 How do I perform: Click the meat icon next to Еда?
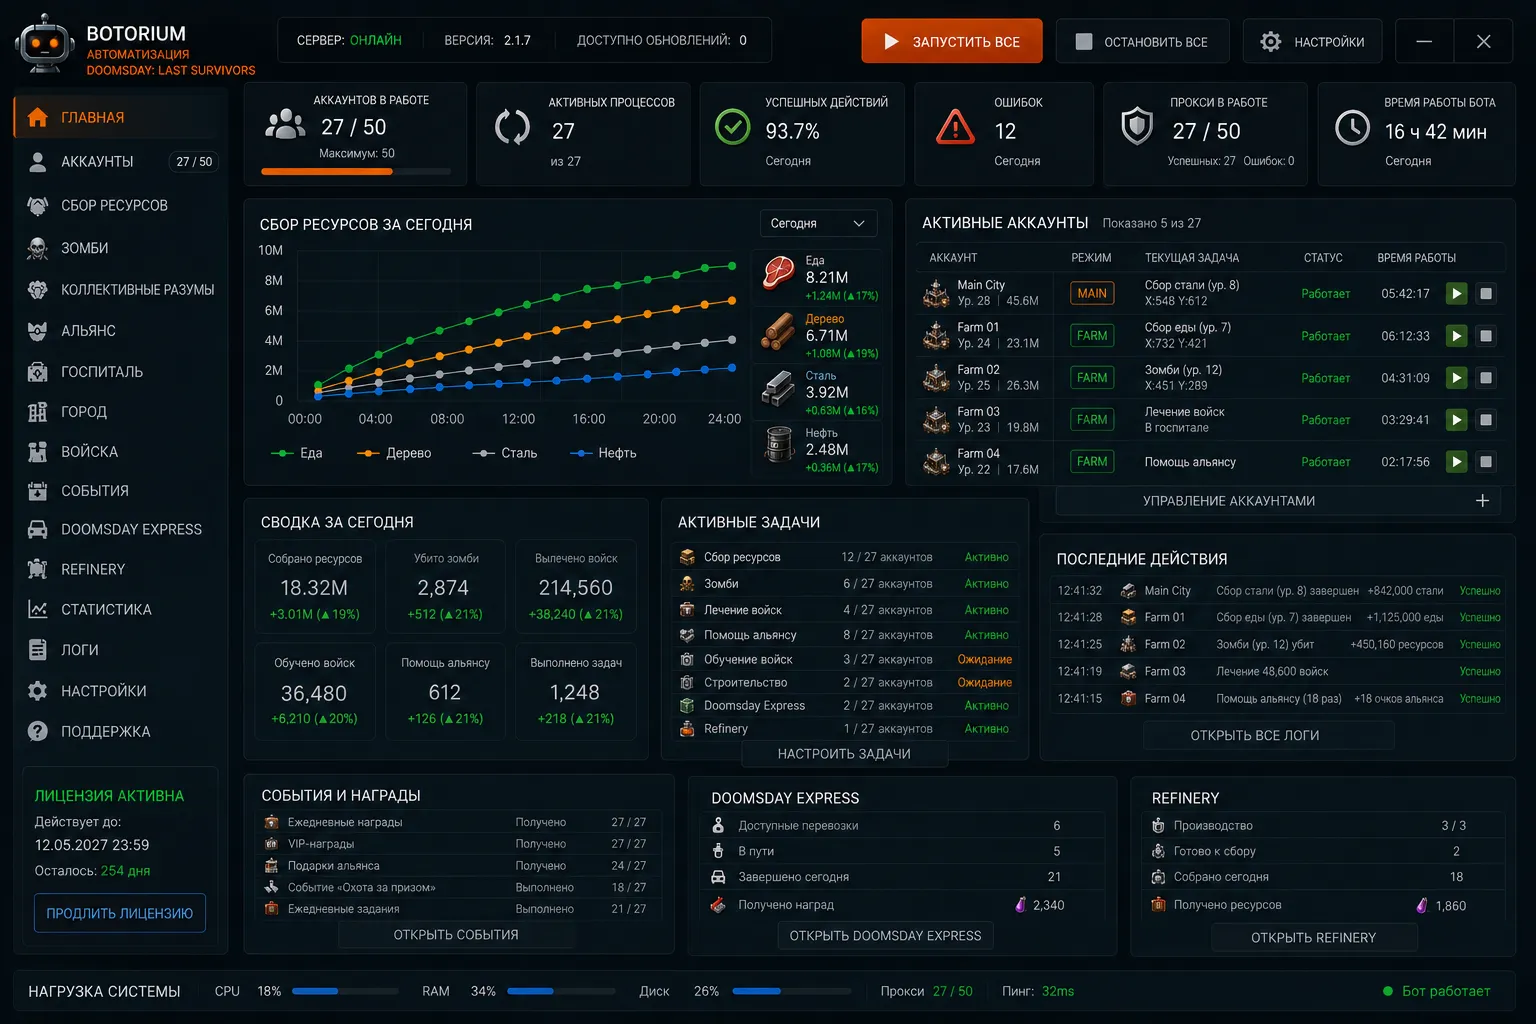point(778,272)
